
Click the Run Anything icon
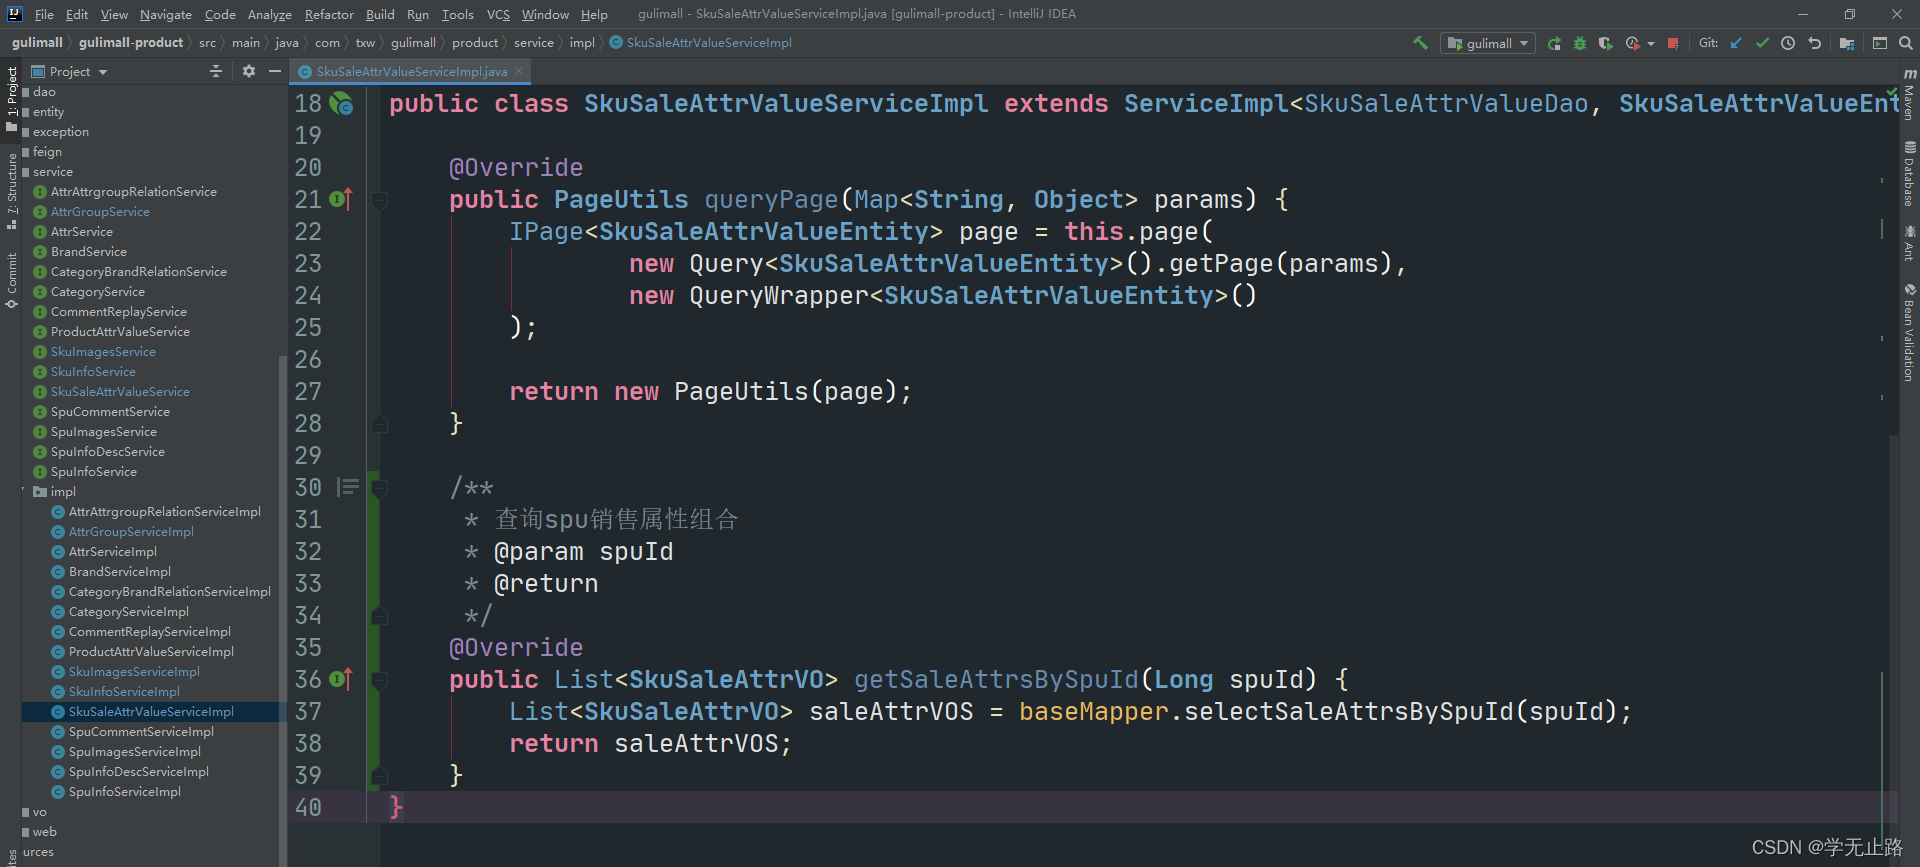tap(1880, 43)
